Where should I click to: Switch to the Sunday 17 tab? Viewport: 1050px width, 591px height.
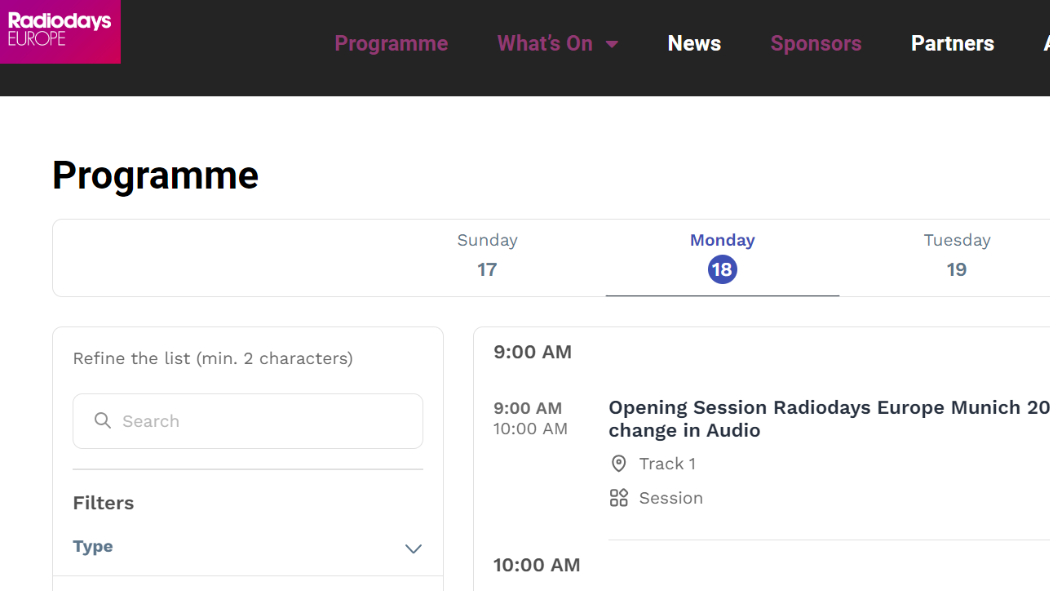click(x=487, y=256)
